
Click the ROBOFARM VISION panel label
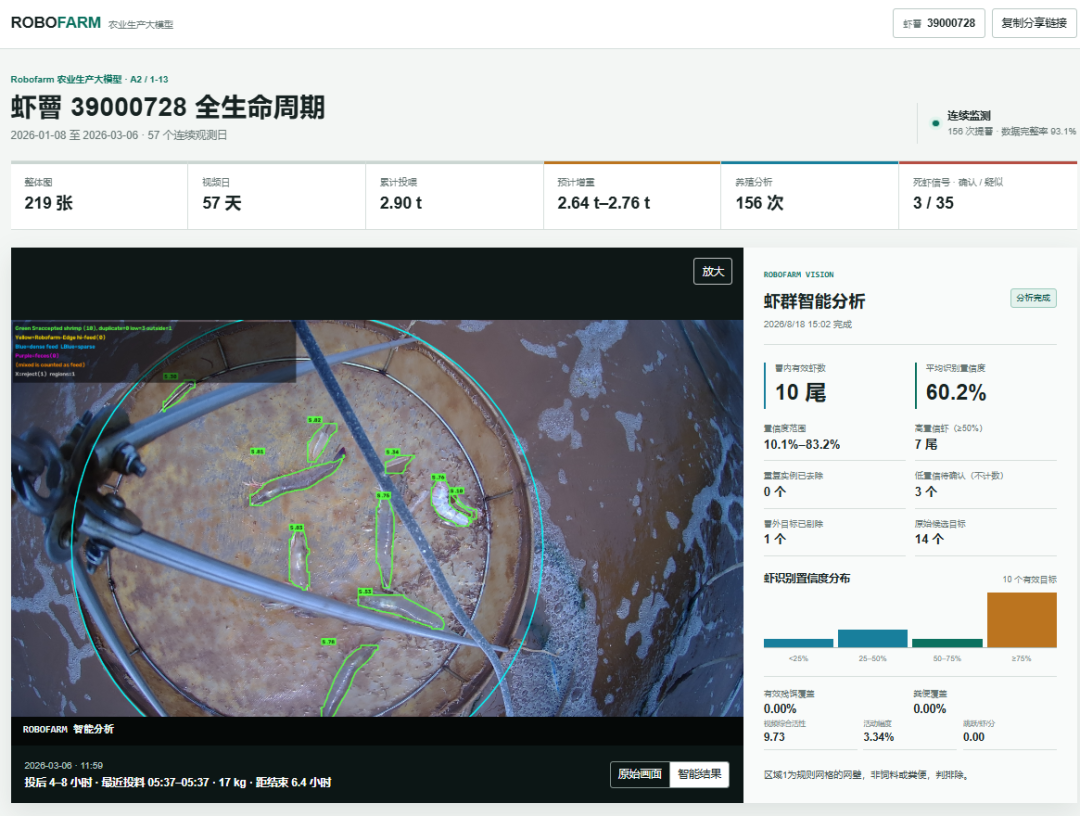click(x=798, y=274)
